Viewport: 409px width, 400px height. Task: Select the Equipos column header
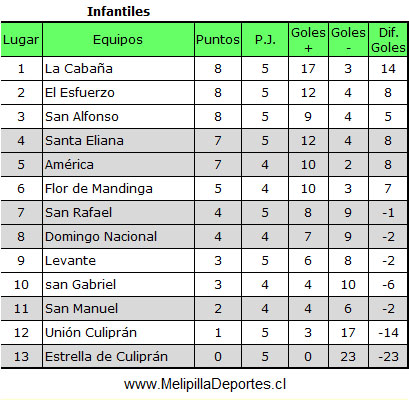pyautogui.click(x=118, y=40)
